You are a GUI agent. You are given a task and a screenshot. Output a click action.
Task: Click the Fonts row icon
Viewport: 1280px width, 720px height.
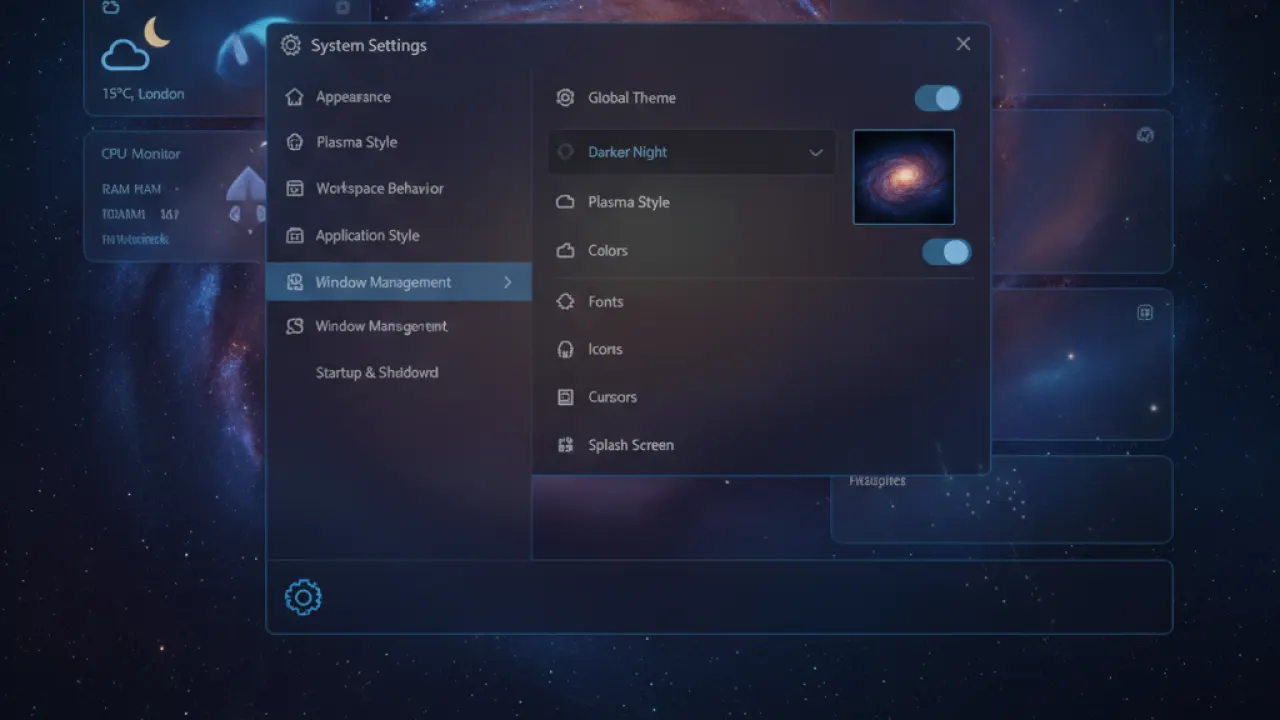tap(565, 301)
